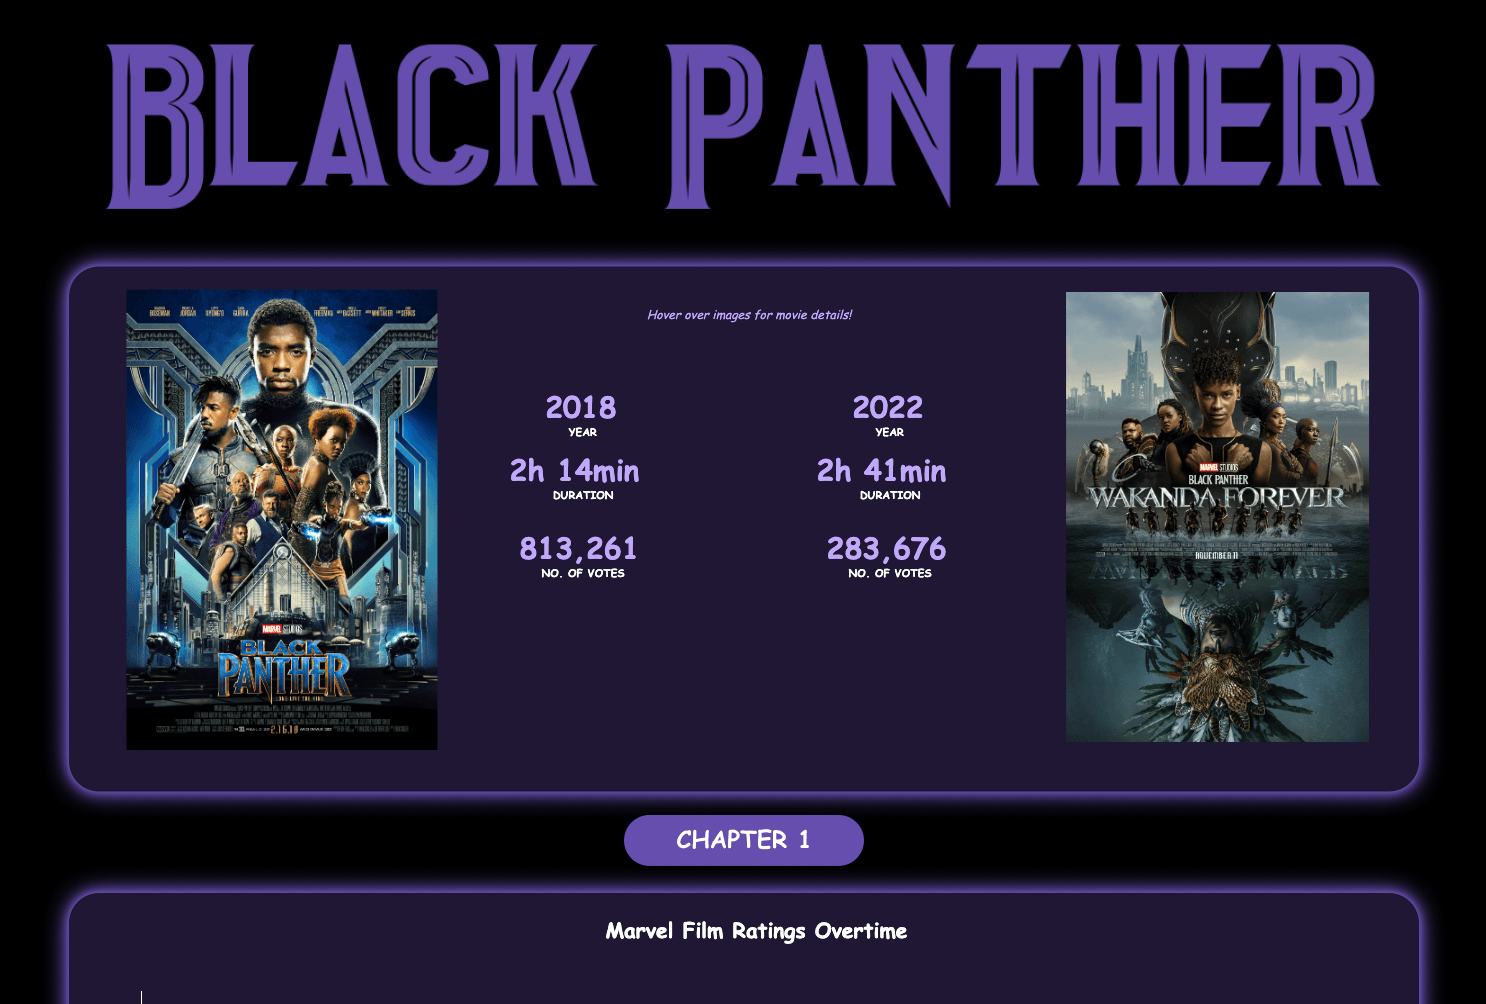Click the 283,676 vote count

coord(886,549)
